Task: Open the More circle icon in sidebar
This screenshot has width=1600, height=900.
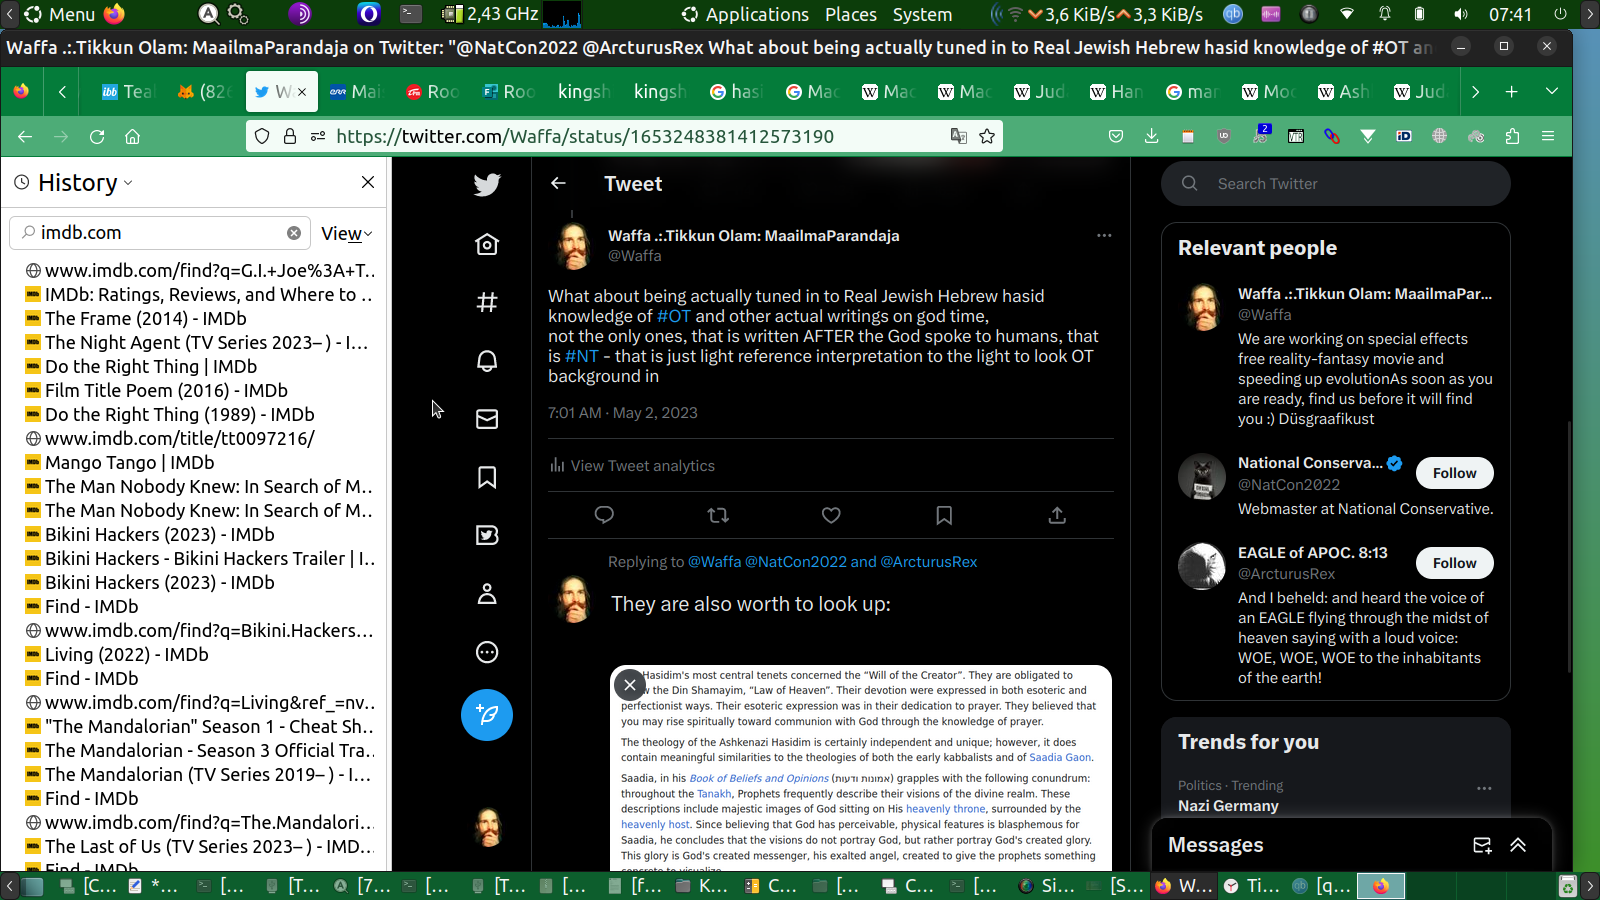Action: [487, 652]
